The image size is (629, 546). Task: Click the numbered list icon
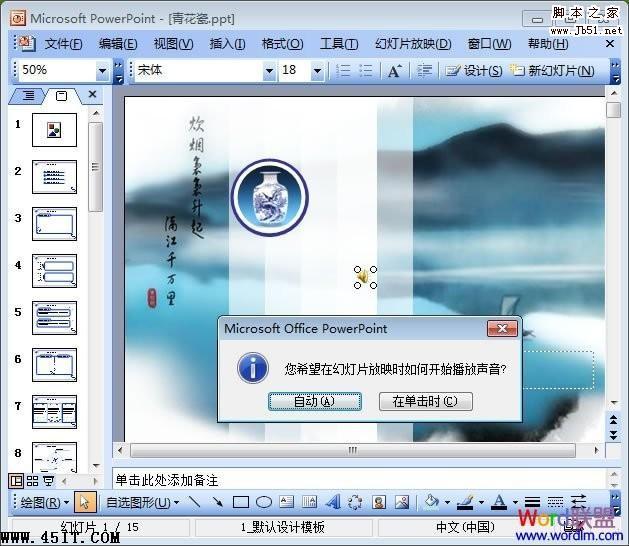pos(343,71)
